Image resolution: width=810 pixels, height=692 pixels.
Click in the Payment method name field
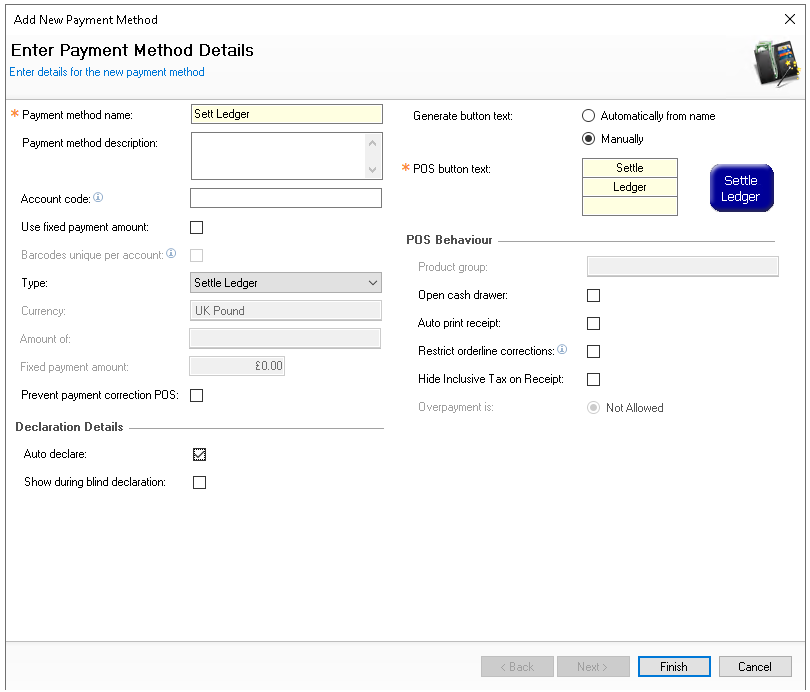285,114
